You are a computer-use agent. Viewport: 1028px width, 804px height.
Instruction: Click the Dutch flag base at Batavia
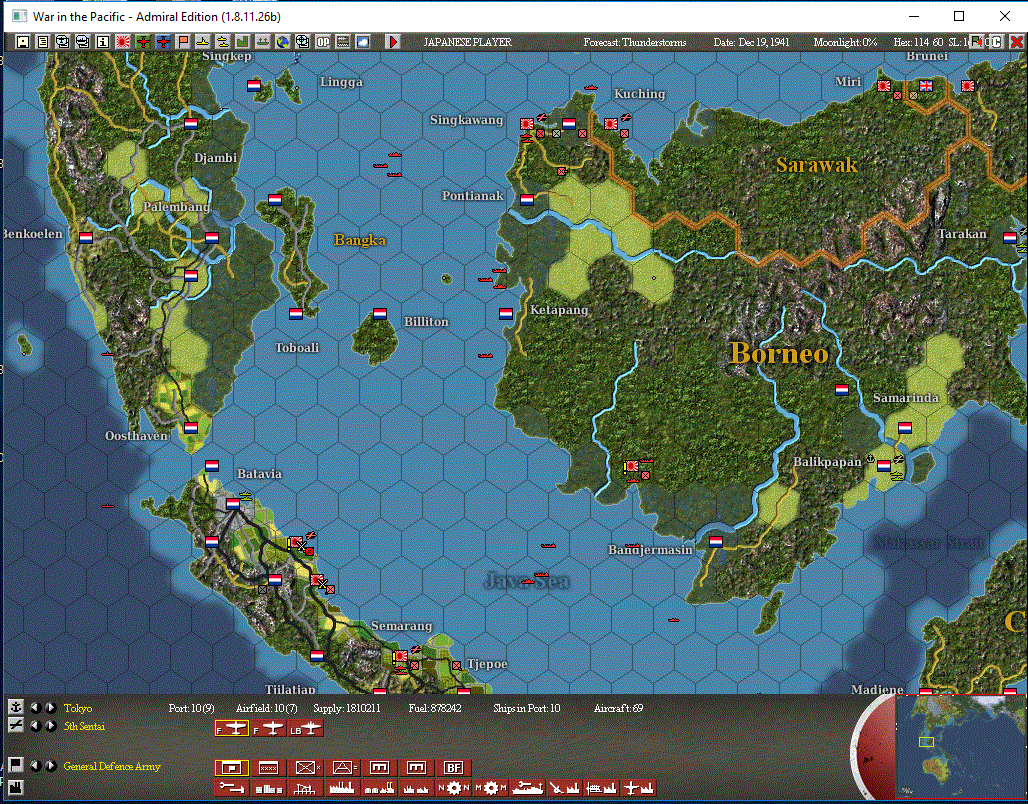pos(233,504)
